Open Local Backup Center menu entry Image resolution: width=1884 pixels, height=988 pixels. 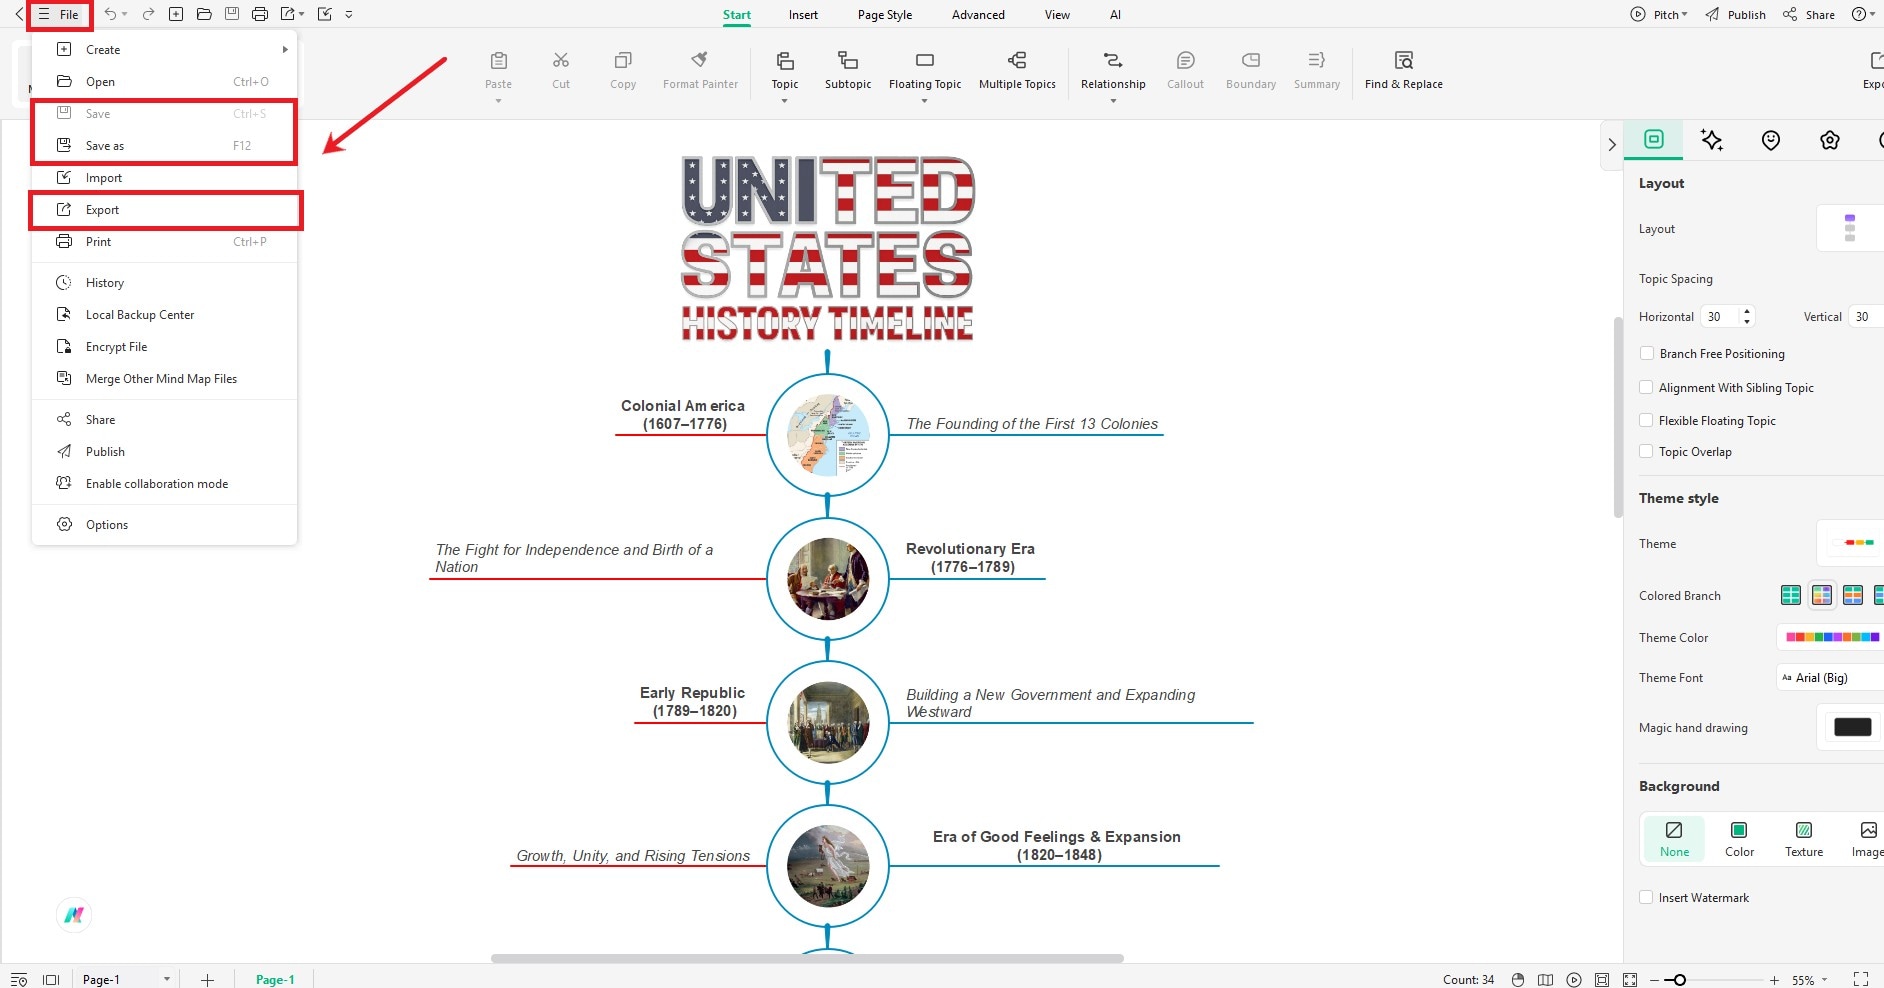point(165,315)
